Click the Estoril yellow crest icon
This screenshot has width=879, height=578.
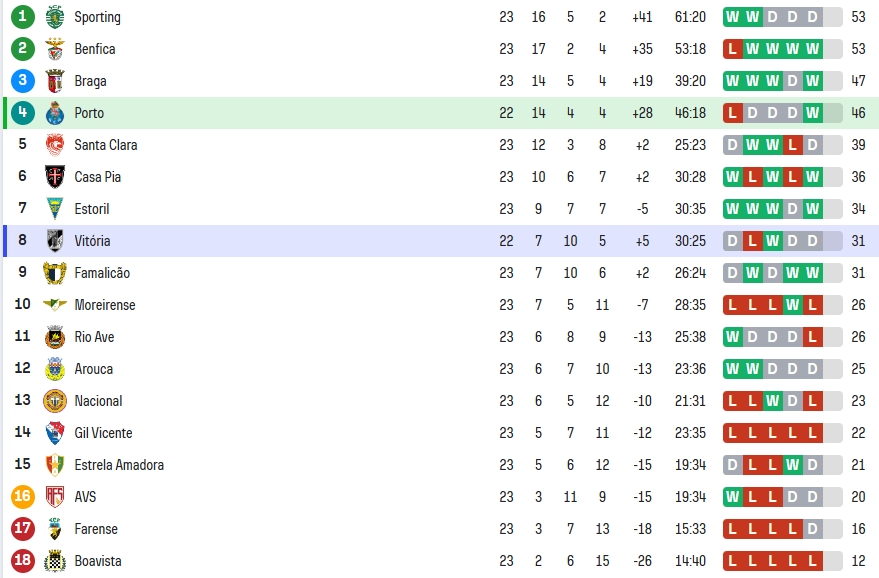coord(55,209)
